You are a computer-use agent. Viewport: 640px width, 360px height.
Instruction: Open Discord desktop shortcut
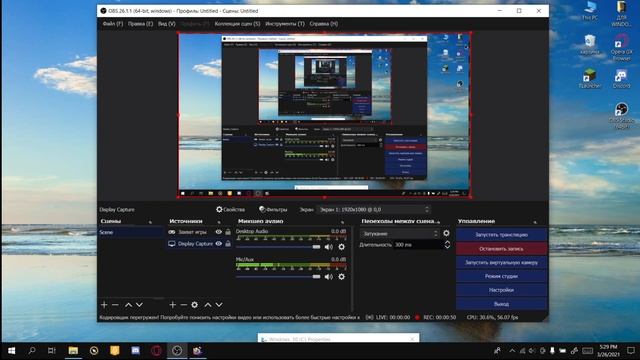click(x=621, y=78)
